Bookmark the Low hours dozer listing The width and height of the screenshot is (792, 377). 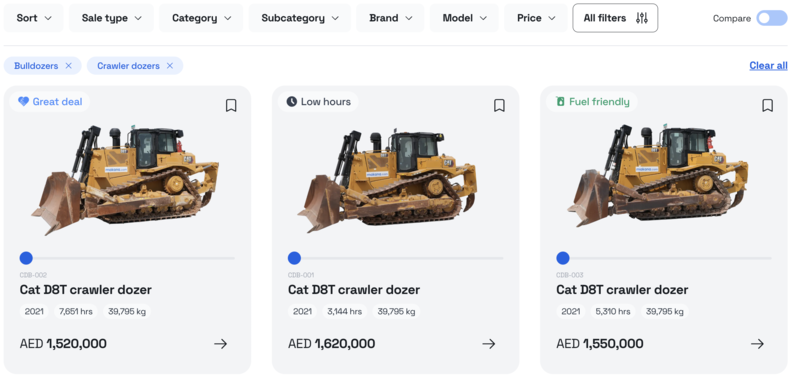[499, 106]
